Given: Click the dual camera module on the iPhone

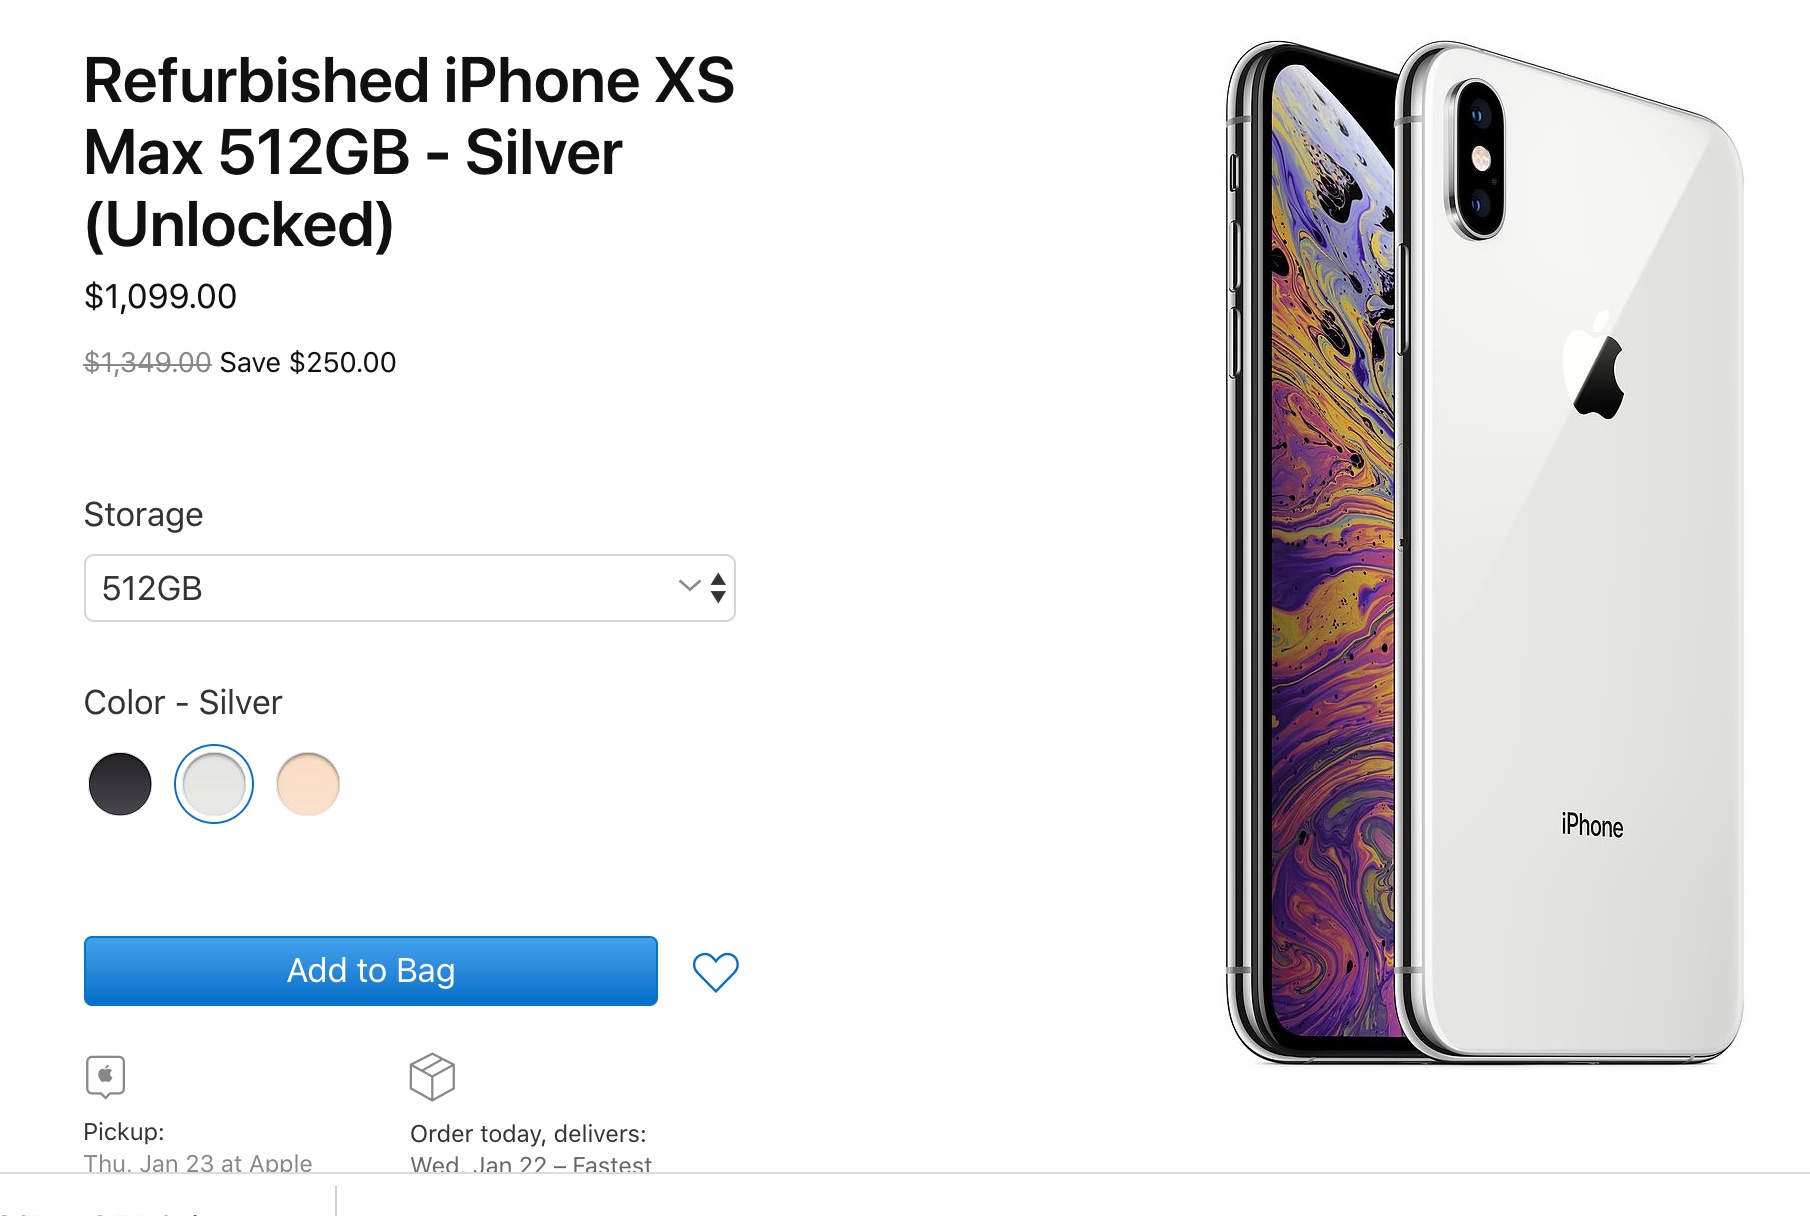Looking at the screenshot, I should (x=1477, y=158).
